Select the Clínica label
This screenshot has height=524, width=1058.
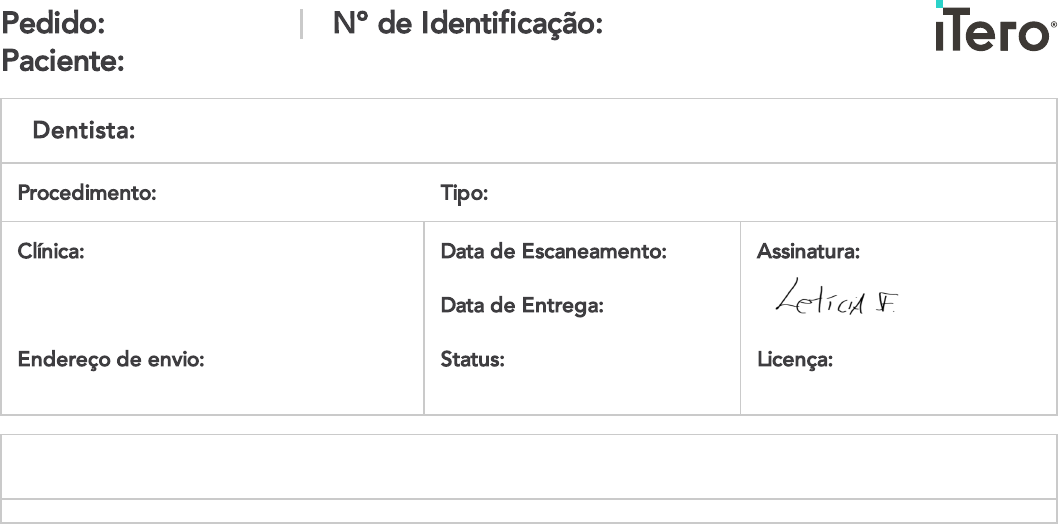point(51,252)
